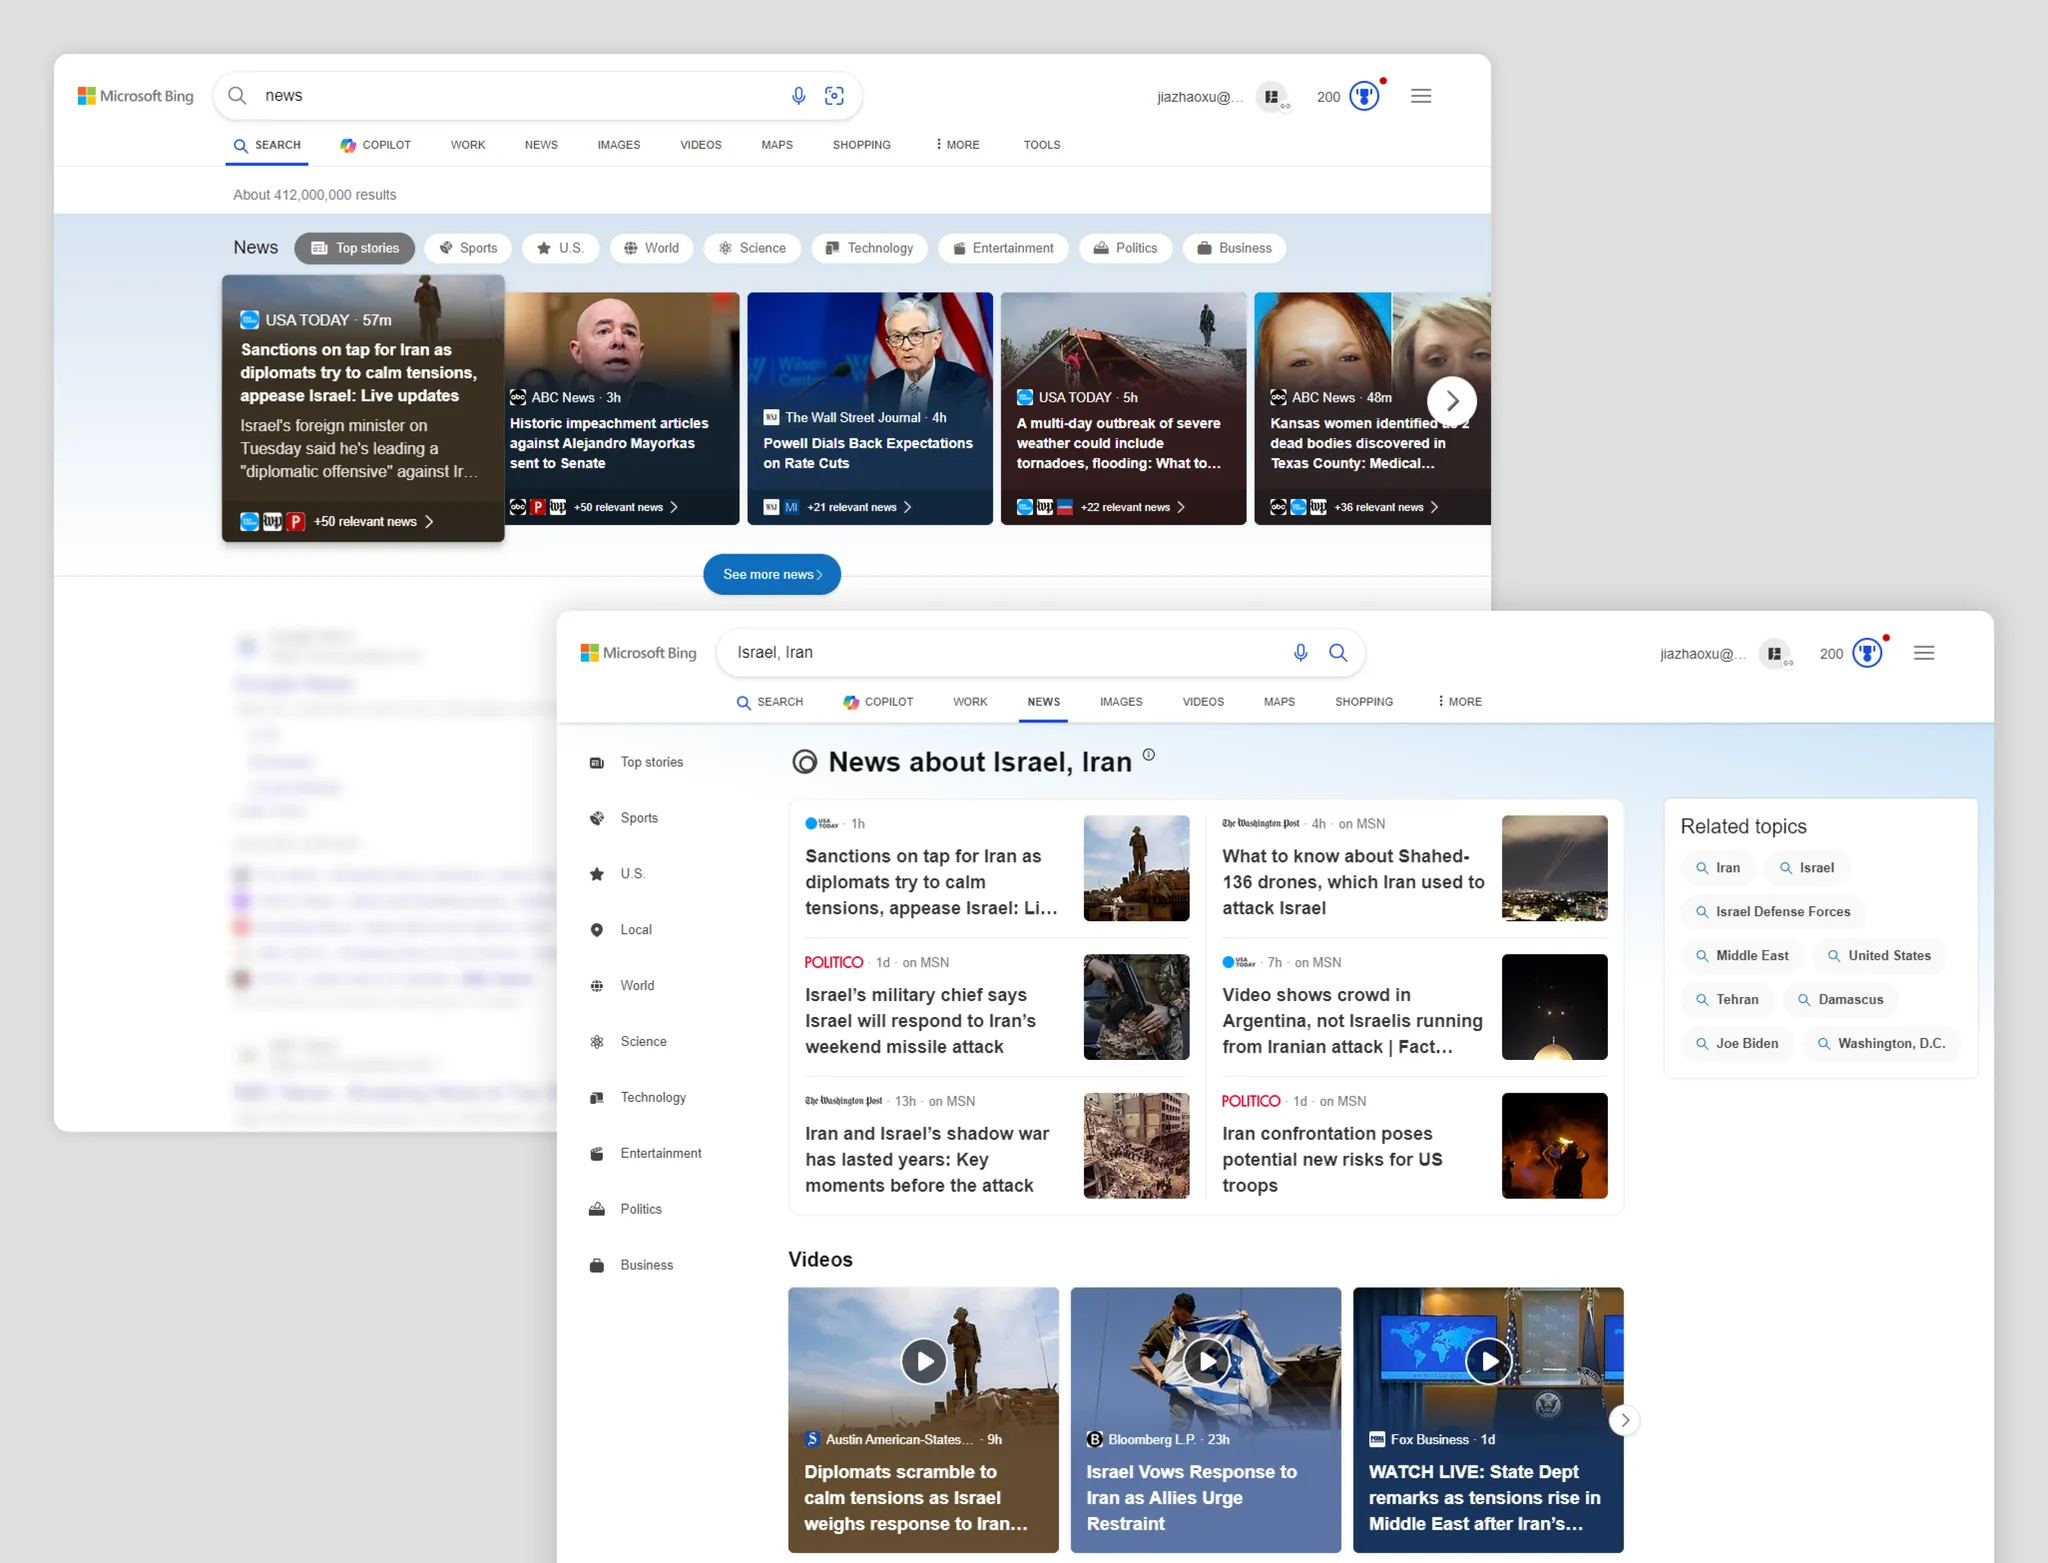Image resolution: width=2048 pixels, height=1563 pixels.
Task: Click the magnifier search icon in the Israel, Iran box
Action: click(1338, 653)
